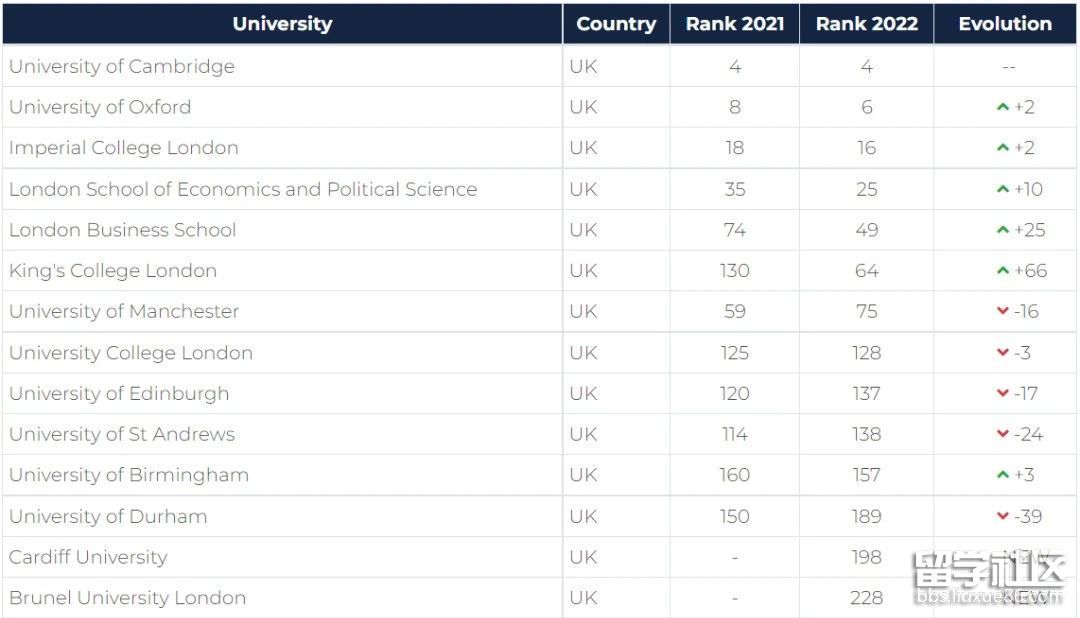Click the red down arrow beside -24

(1002, 433)
